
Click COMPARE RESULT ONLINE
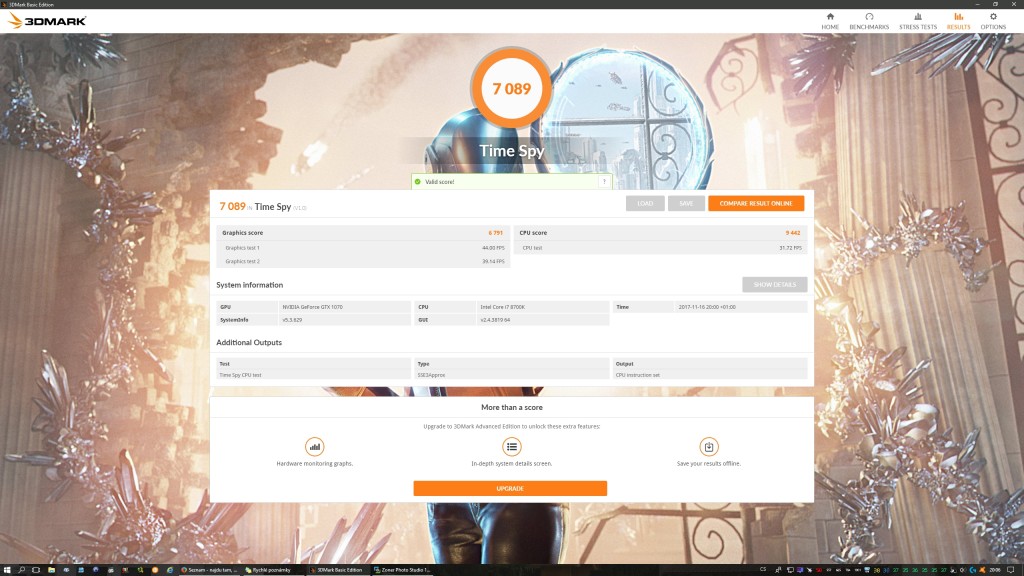(755, 203)
